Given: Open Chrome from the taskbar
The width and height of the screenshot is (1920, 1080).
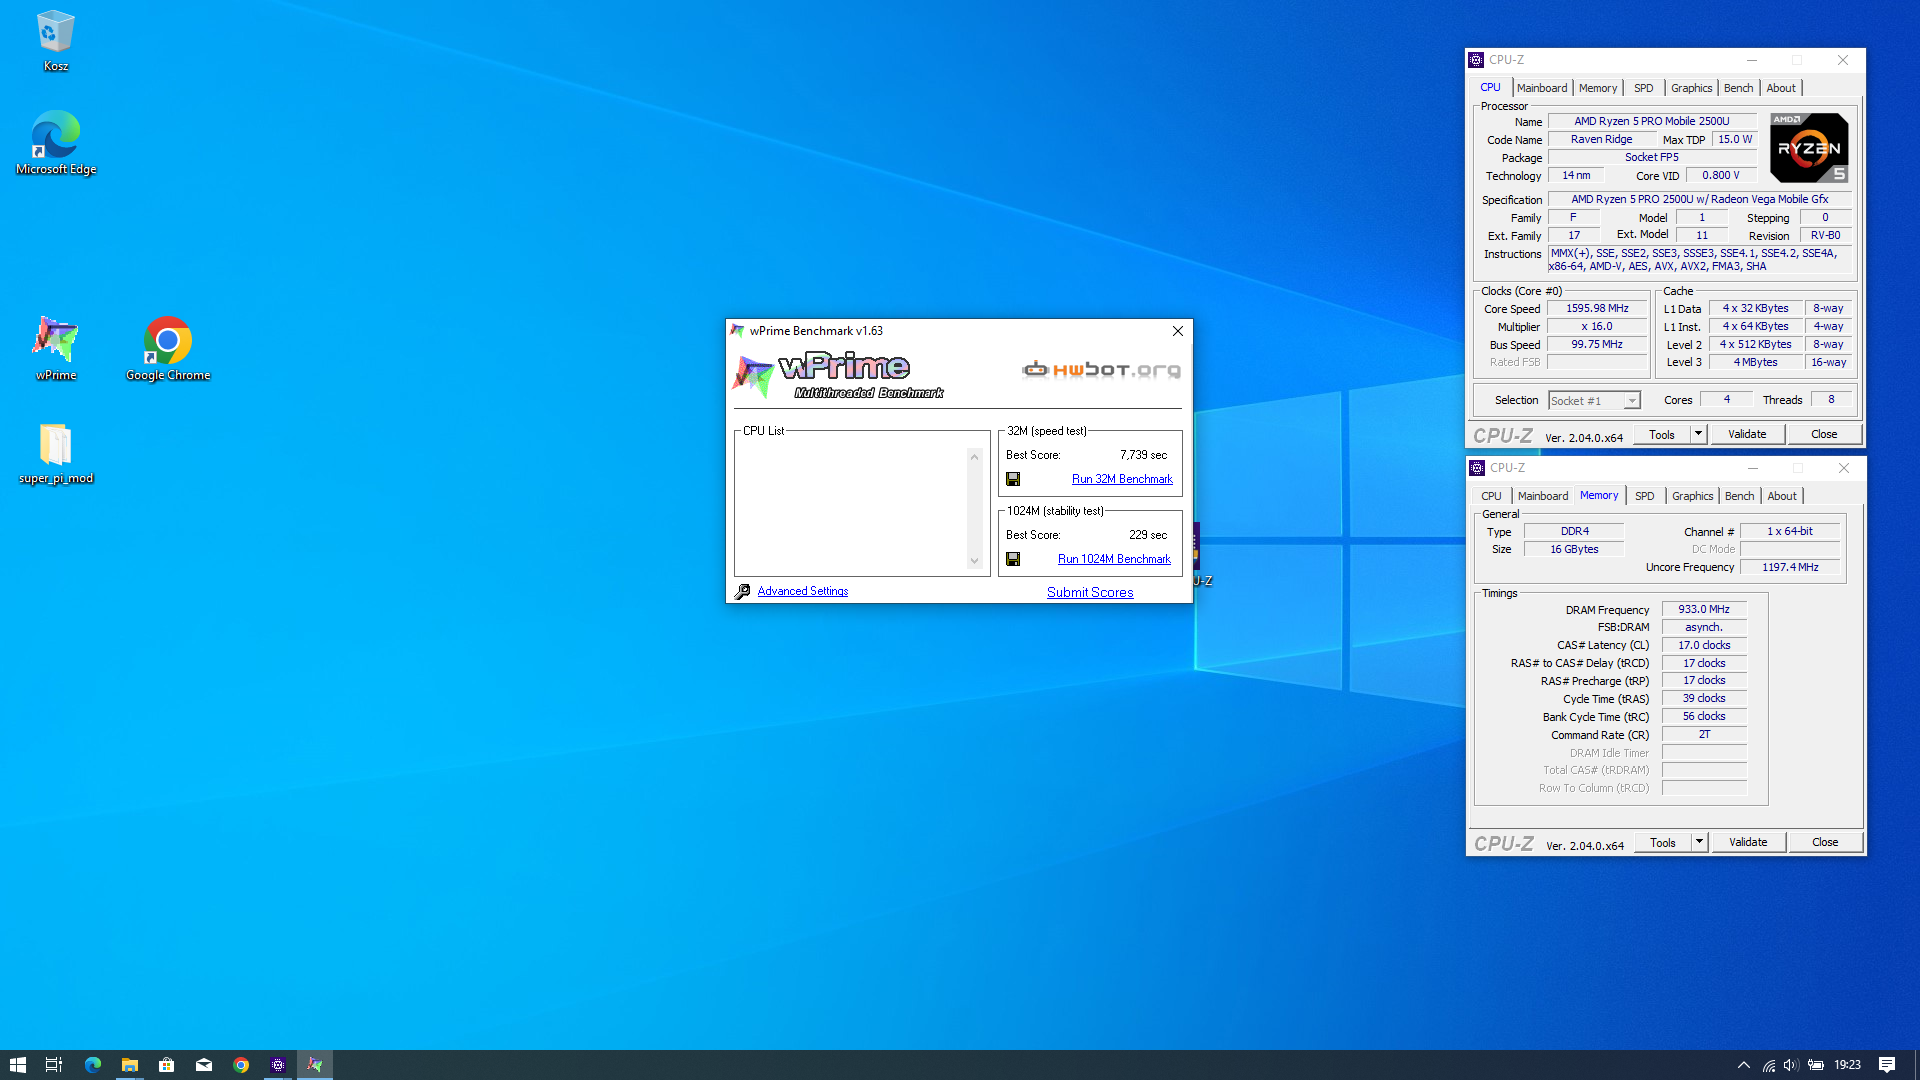Looking at the screenshot, I should click(x=241, y=1065).
